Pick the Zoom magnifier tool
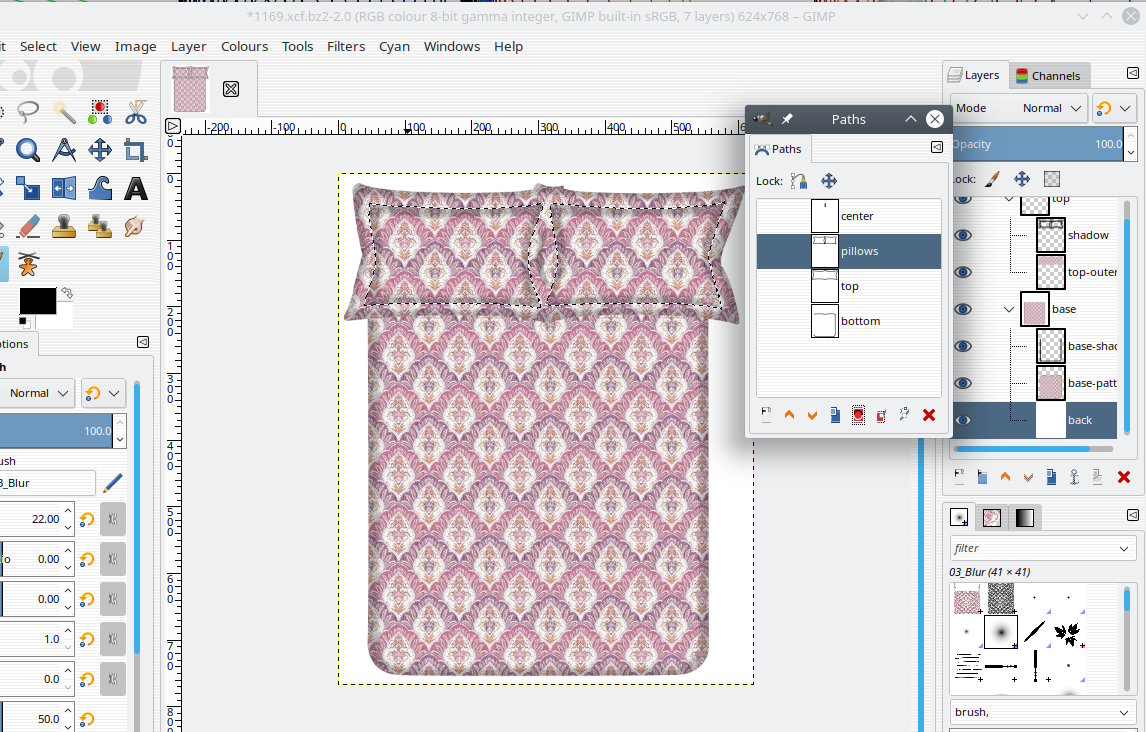The height and width of the screenshot is (732, 1146). 28,151
